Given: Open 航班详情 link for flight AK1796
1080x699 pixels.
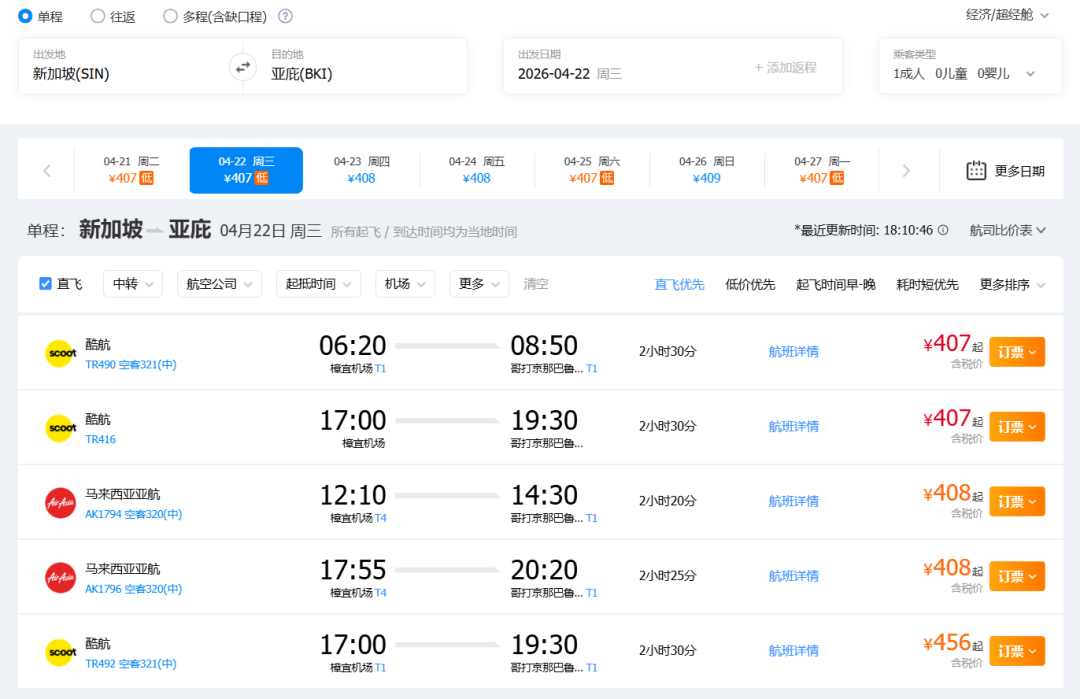Looking at the screenshot, I should pos(793,576).
